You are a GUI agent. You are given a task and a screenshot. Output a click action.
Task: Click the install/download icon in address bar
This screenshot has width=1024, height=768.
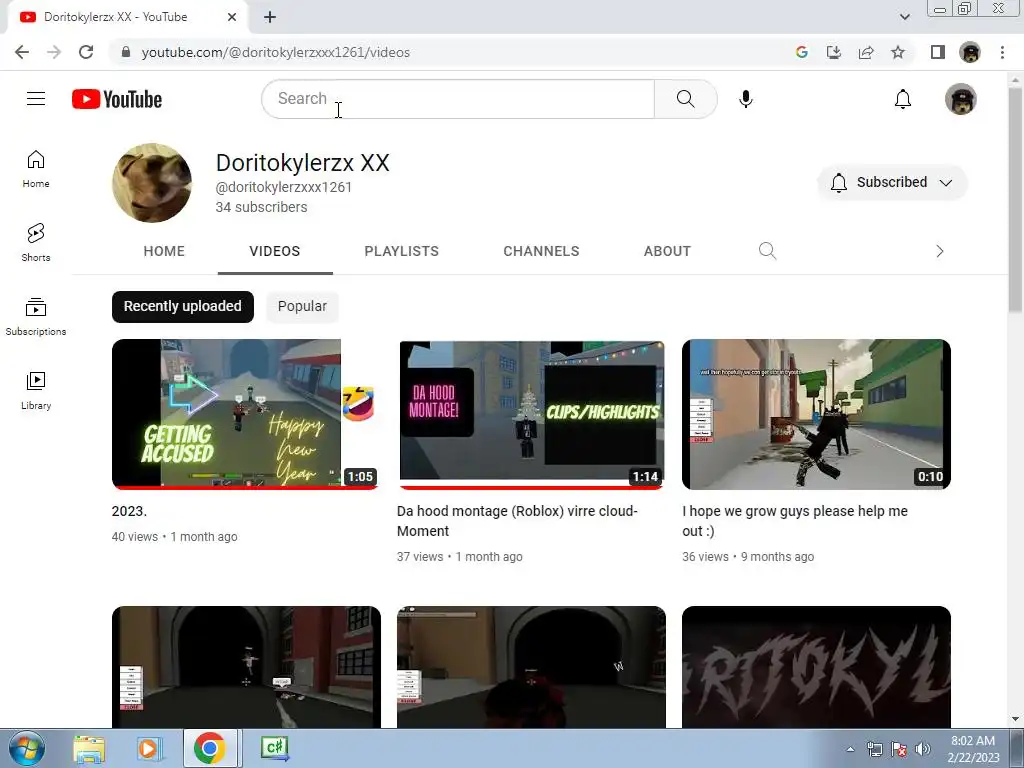[834, 52]
